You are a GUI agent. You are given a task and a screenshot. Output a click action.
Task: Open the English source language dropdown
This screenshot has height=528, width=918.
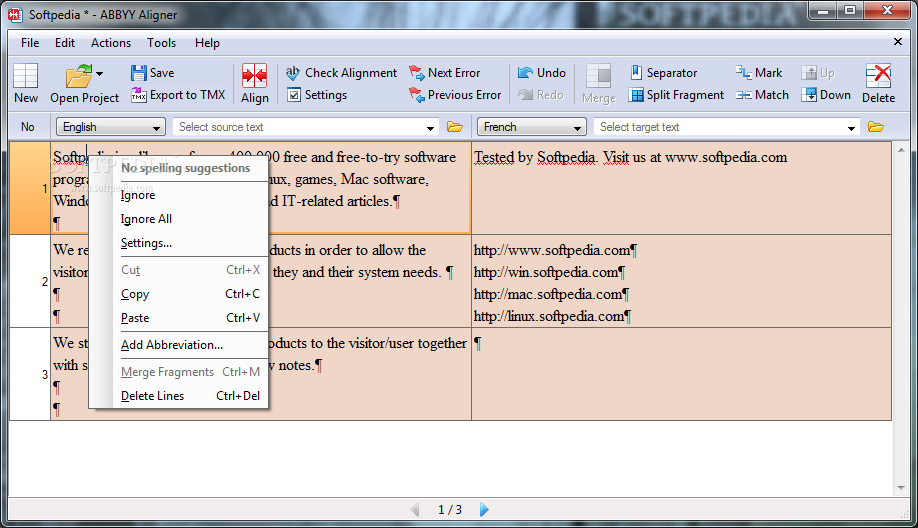pyautogui.click(x=110, y=127)
